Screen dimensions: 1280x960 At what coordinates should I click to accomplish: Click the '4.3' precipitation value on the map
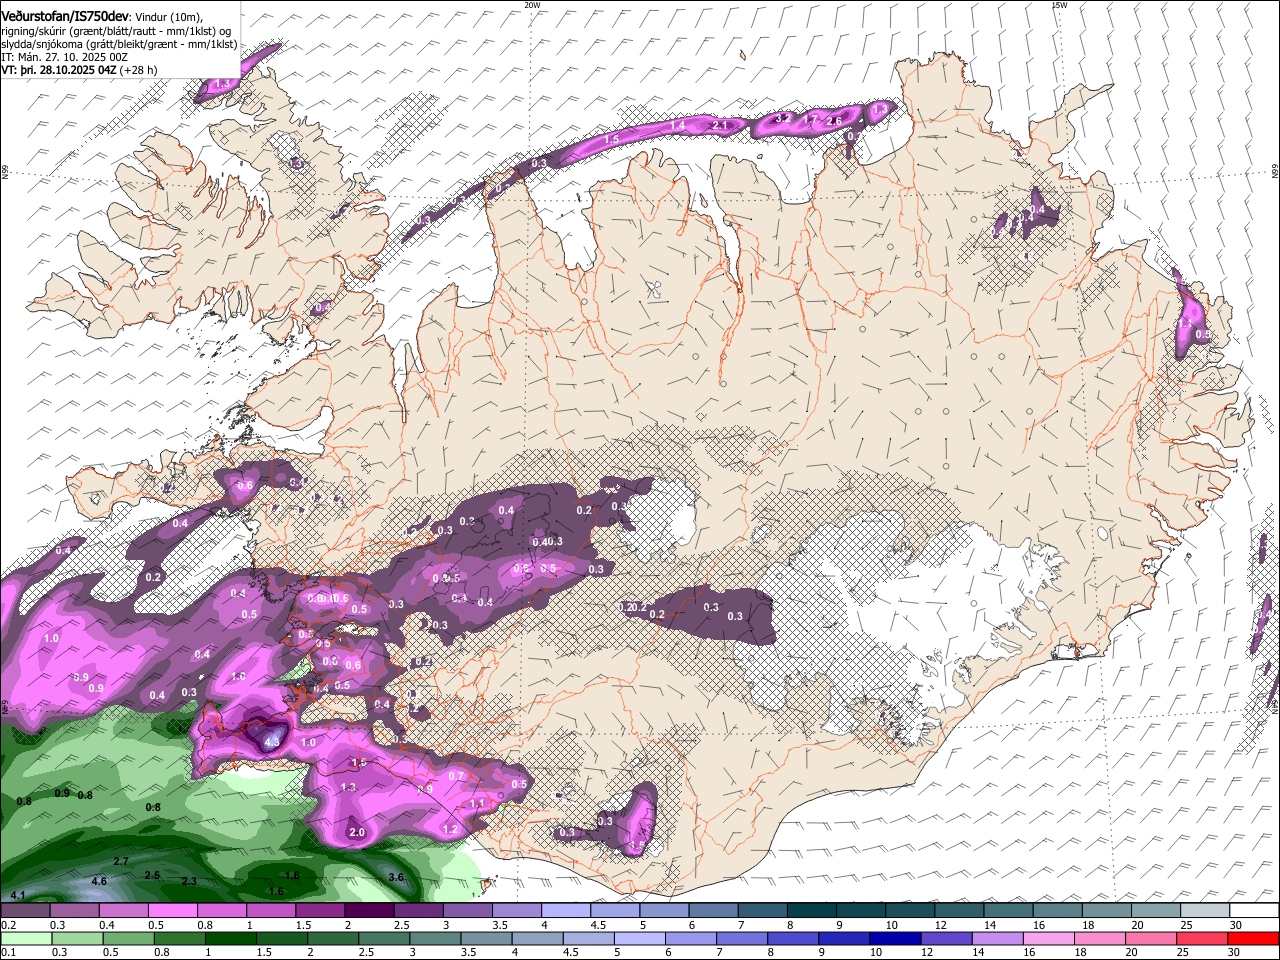click(x=272, y=742)
